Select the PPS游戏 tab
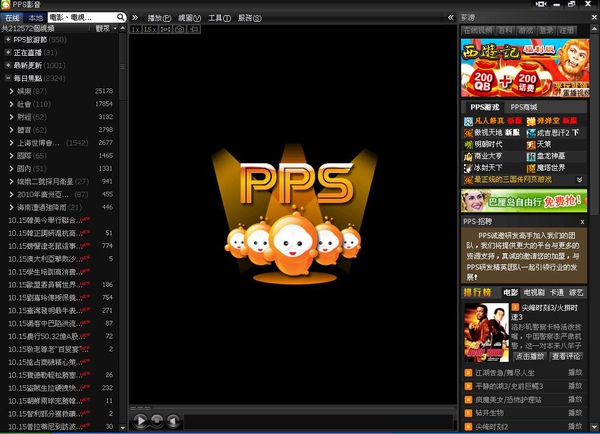Image resolution: width=600 pixels, height=434 pixels. [484, 107]
